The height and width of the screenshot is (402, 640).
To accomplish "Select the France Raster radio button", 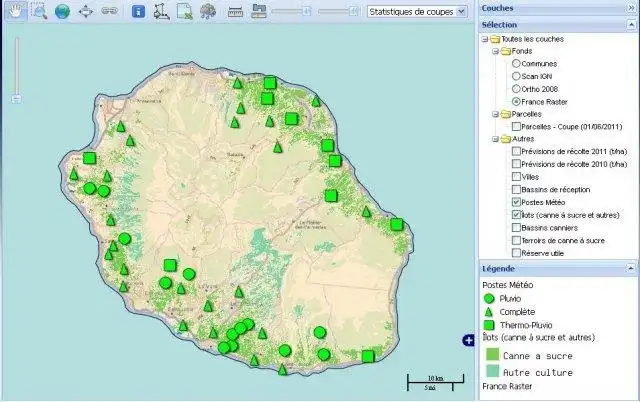I will 516,102.
